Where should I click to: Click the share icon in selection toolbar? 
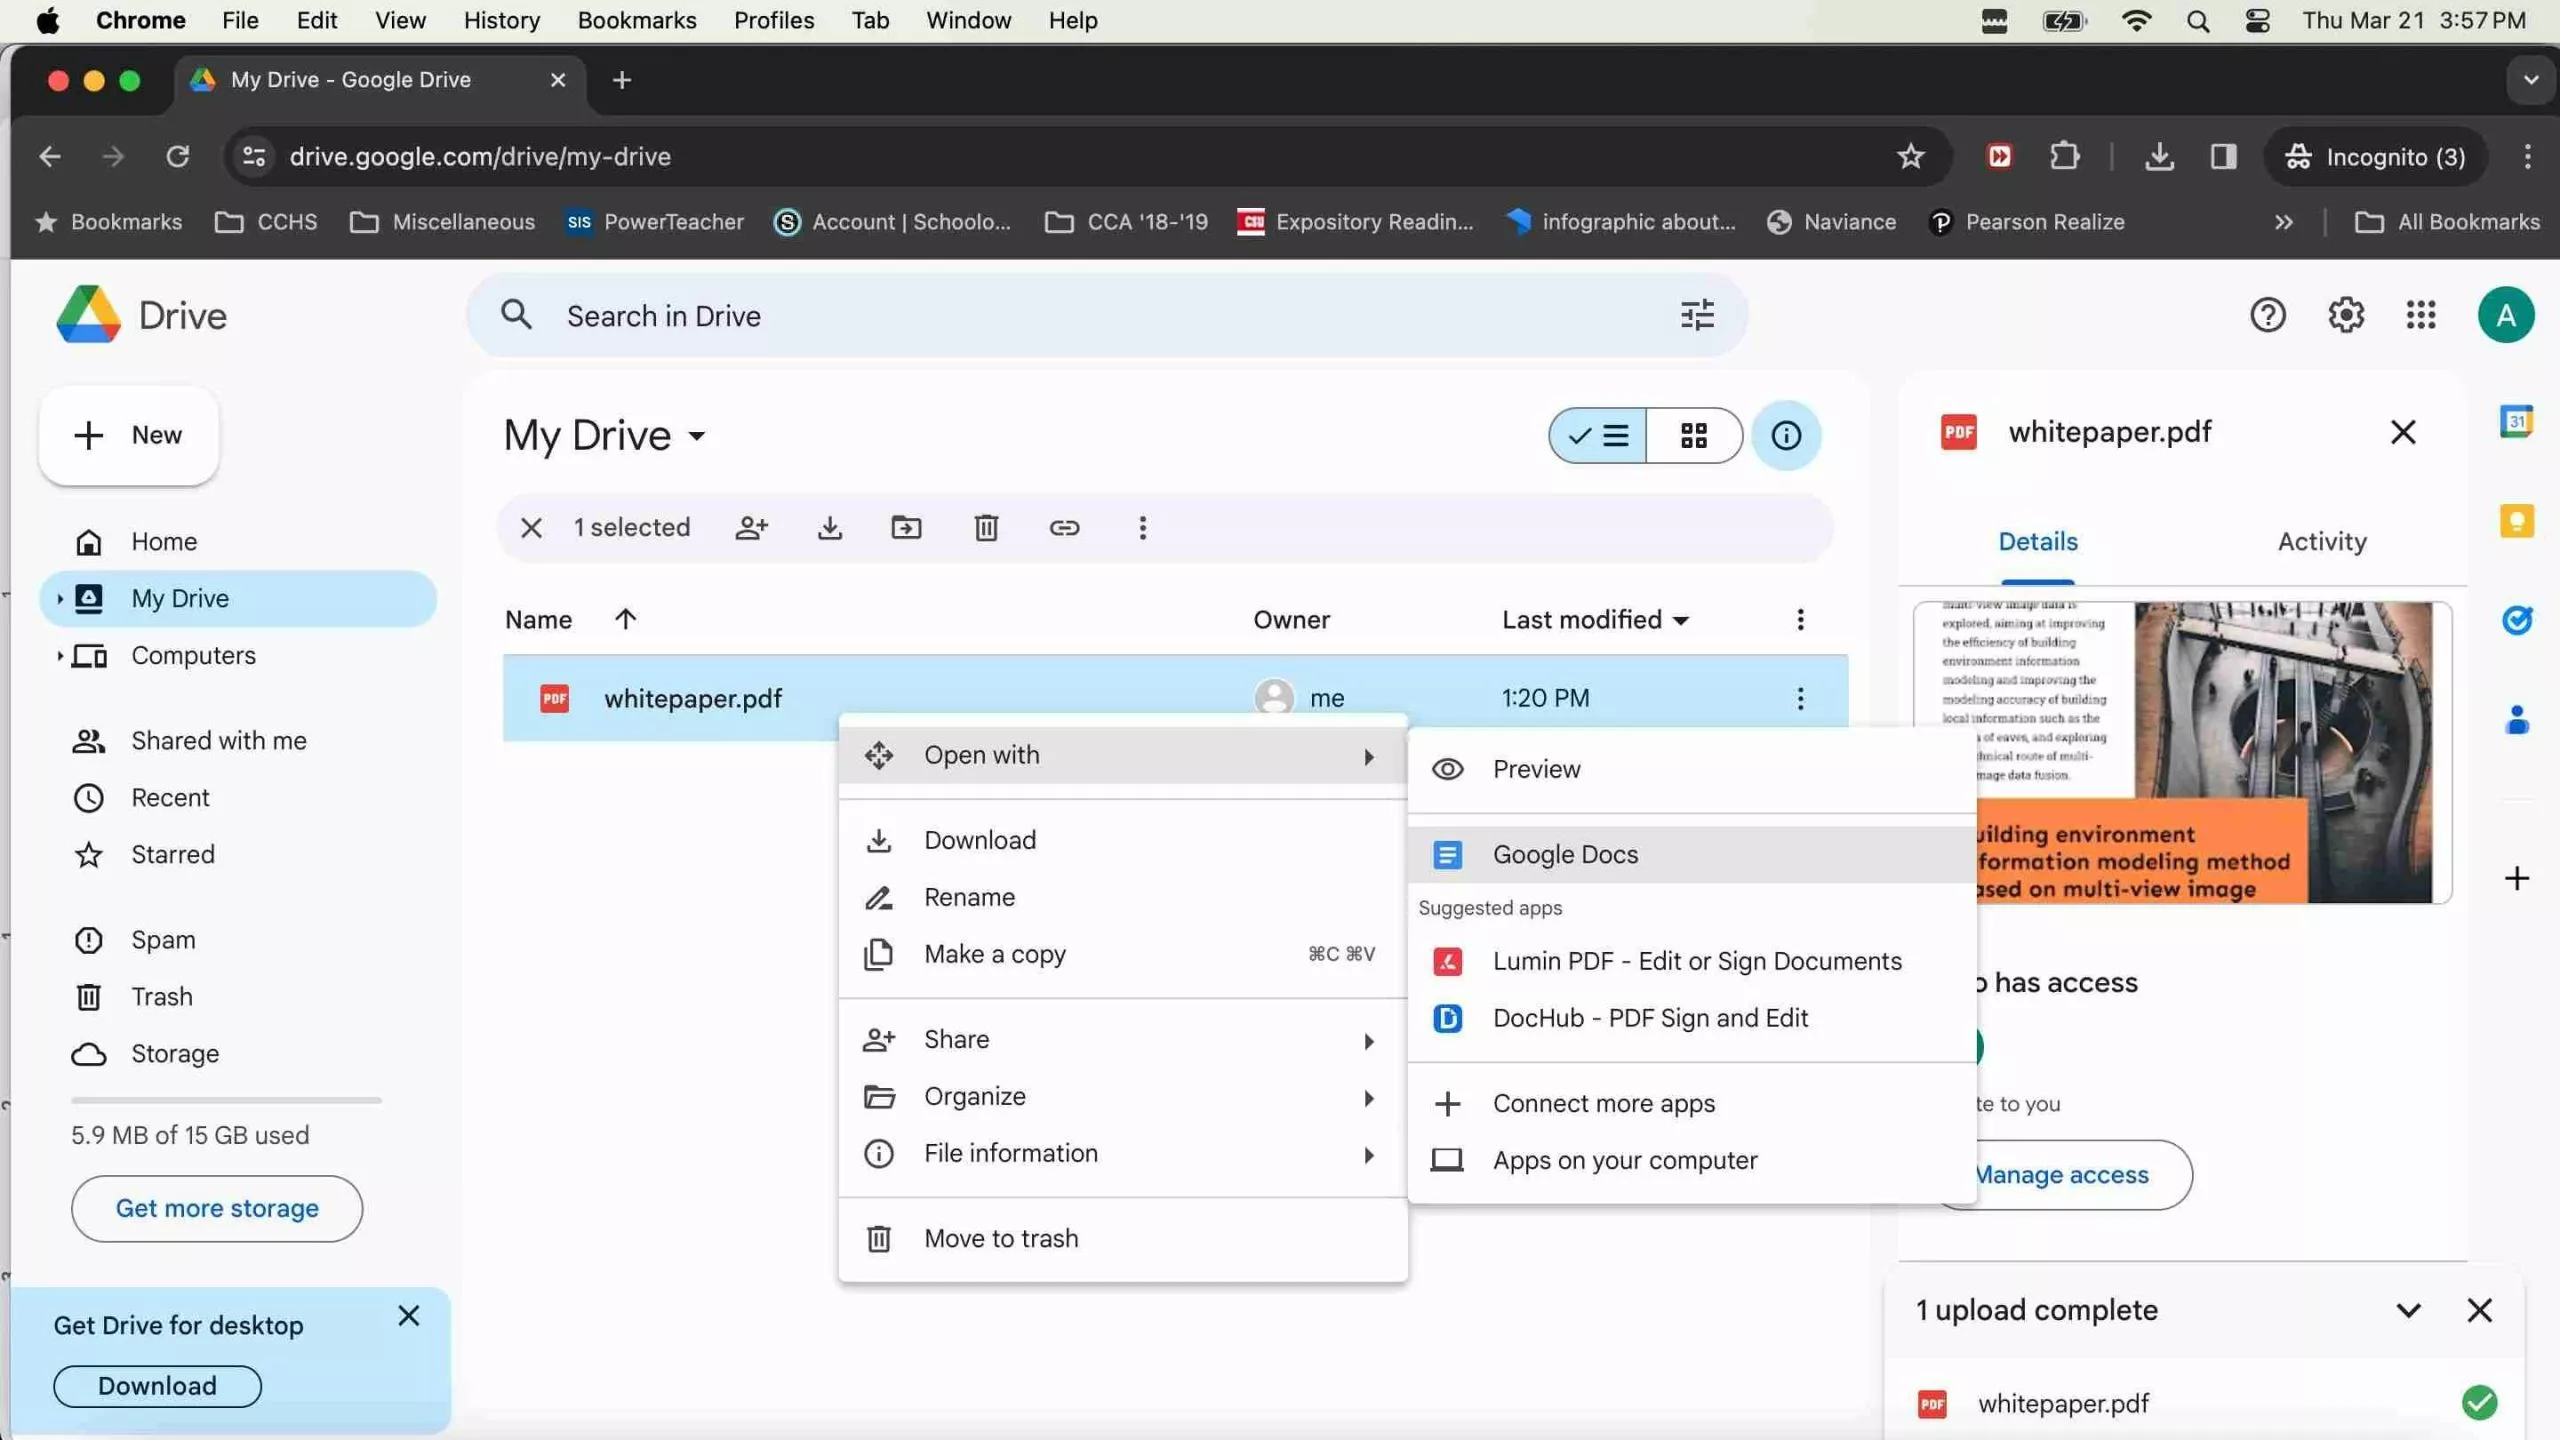pyautogui.click(x=751, y=527)
